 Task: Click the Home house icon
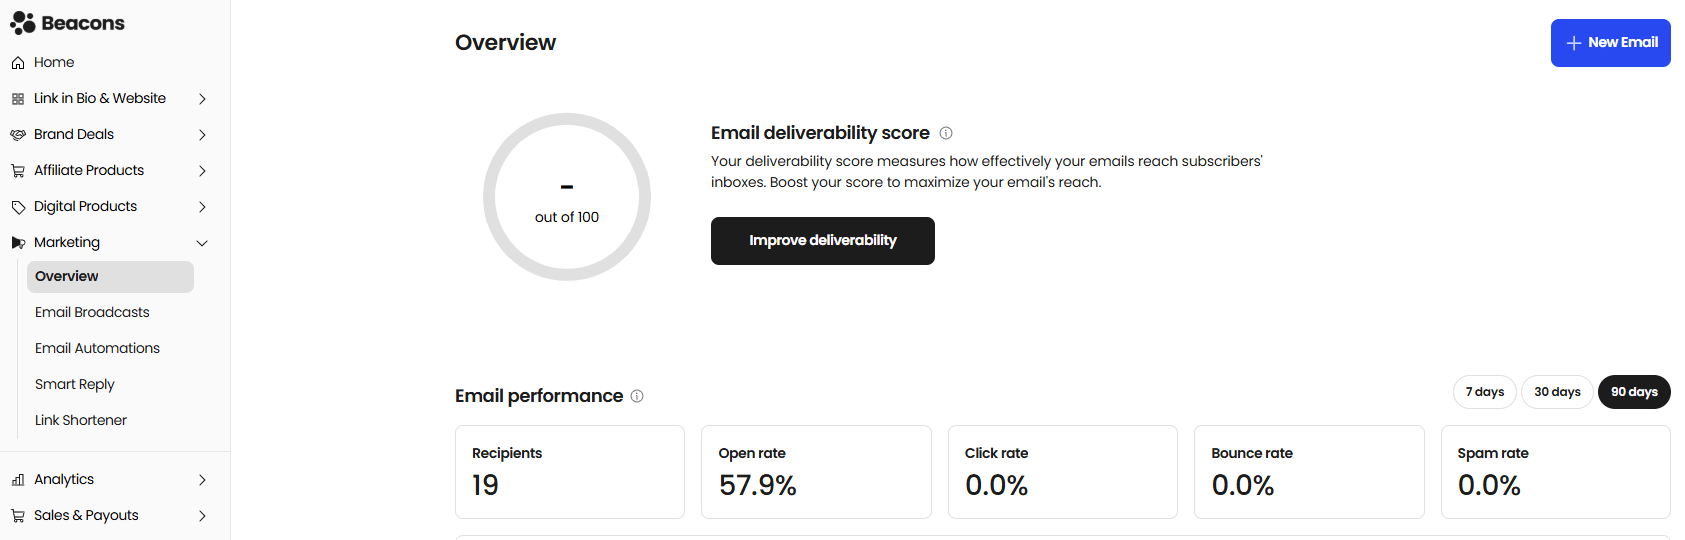18,63
